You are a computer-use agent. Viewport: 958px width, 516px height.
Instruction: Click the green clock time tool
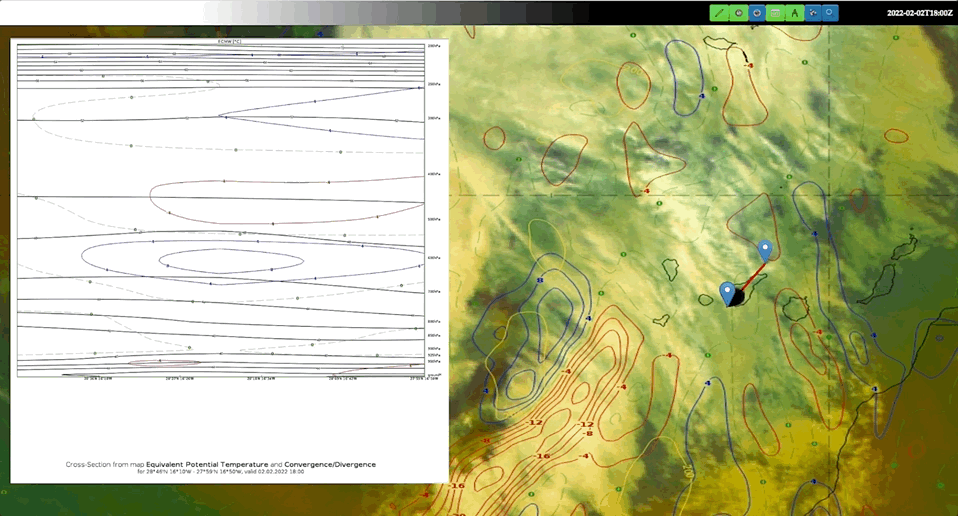click(739, 13)
